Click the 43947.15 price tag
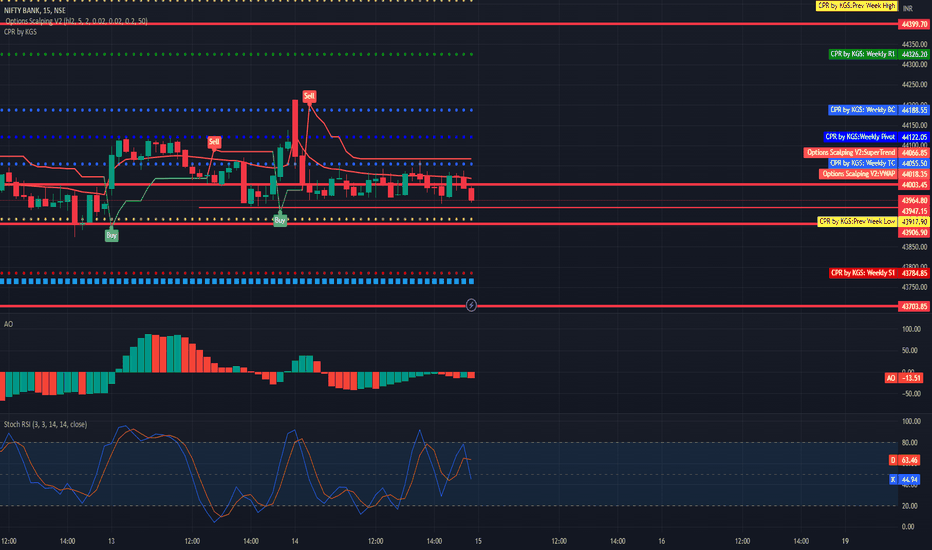932x550 pixels. click(x=914, y=211)
